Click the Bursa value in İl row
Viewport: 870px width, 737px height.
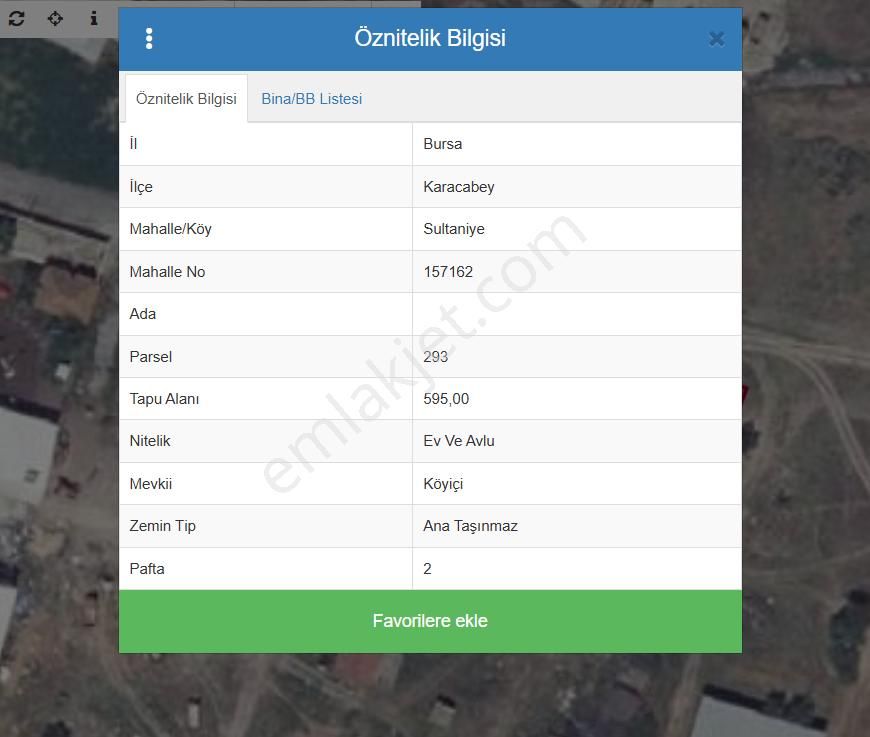coord(443,144)
